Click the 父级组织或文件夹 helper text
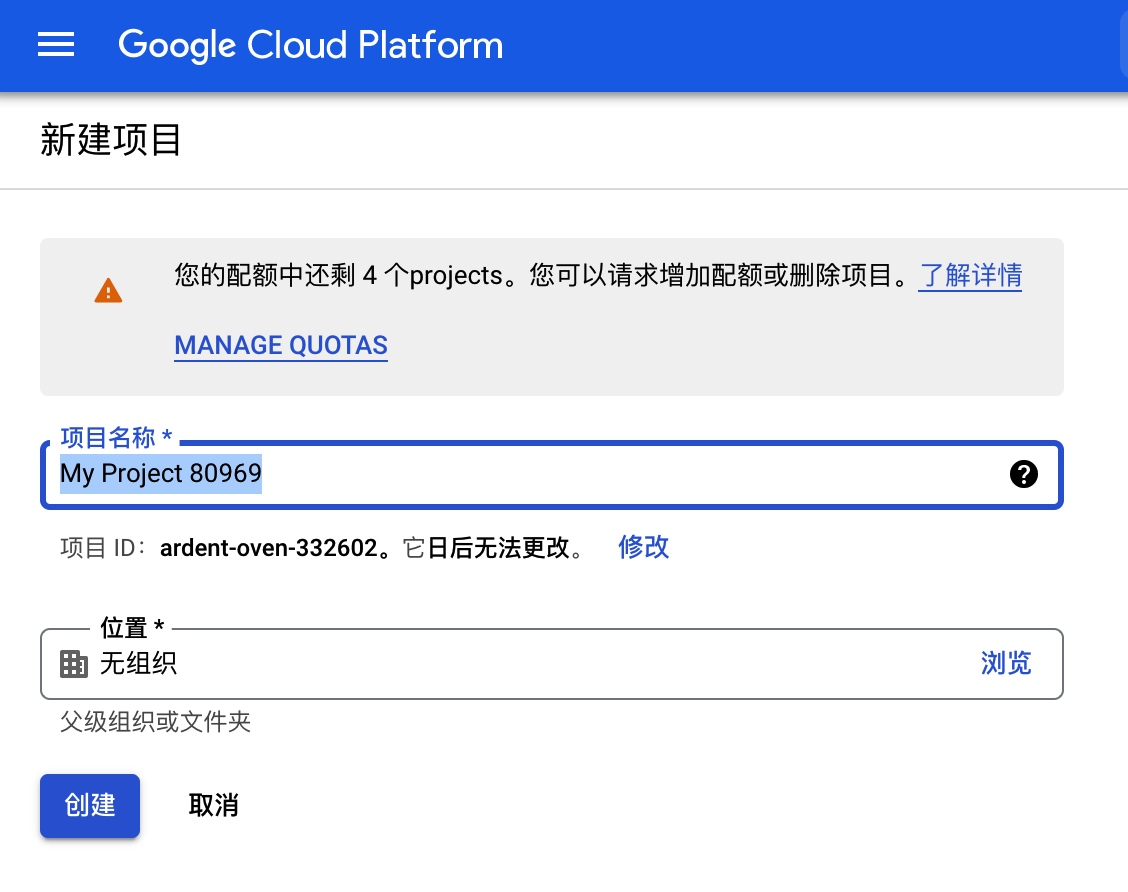 (155, 722)
